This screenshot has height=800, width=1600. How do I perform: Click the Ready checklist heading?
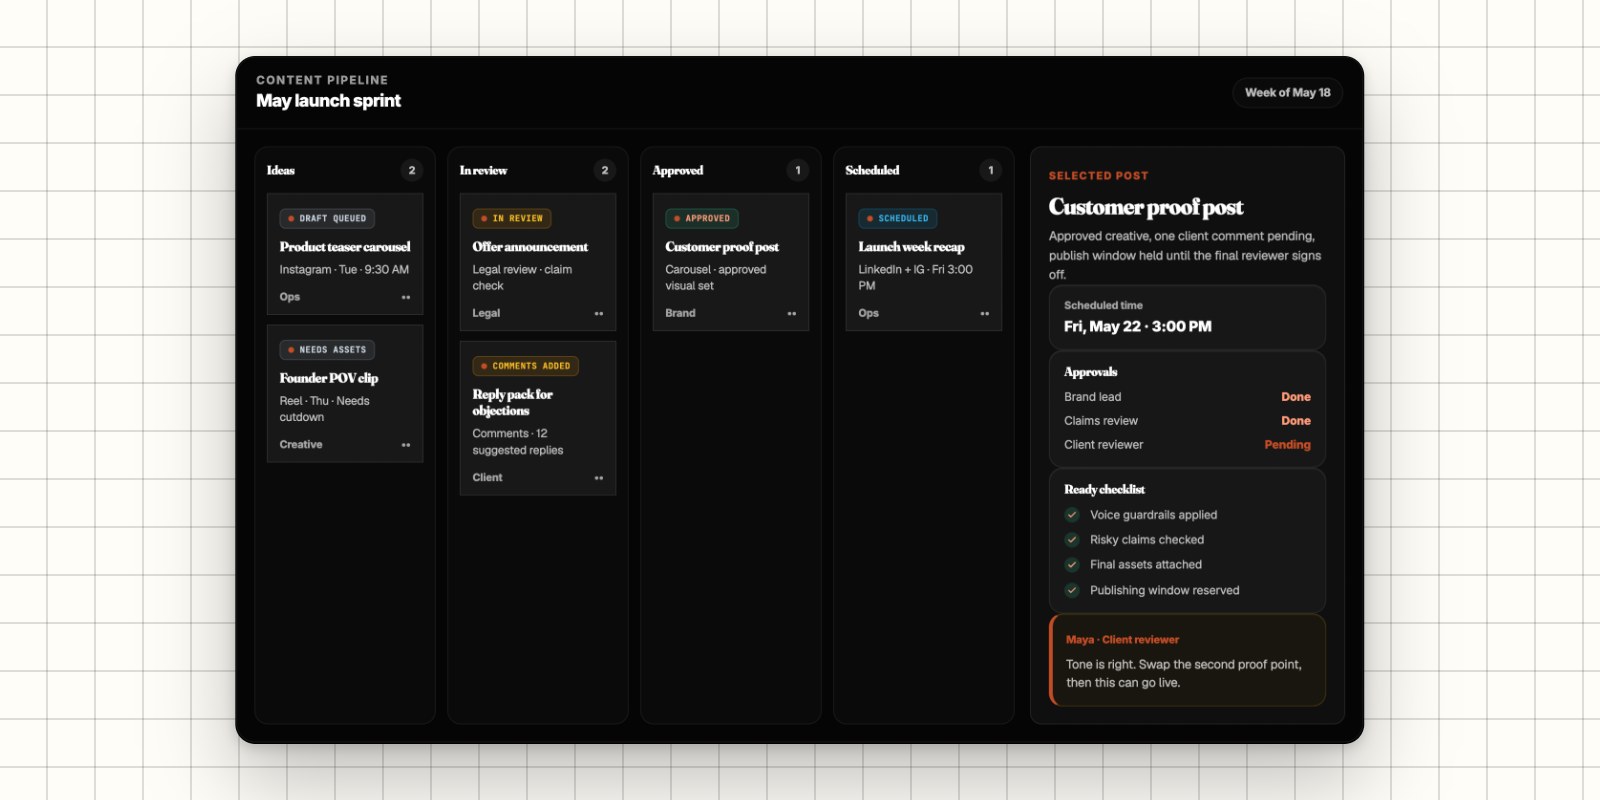tap(1104, 490)
